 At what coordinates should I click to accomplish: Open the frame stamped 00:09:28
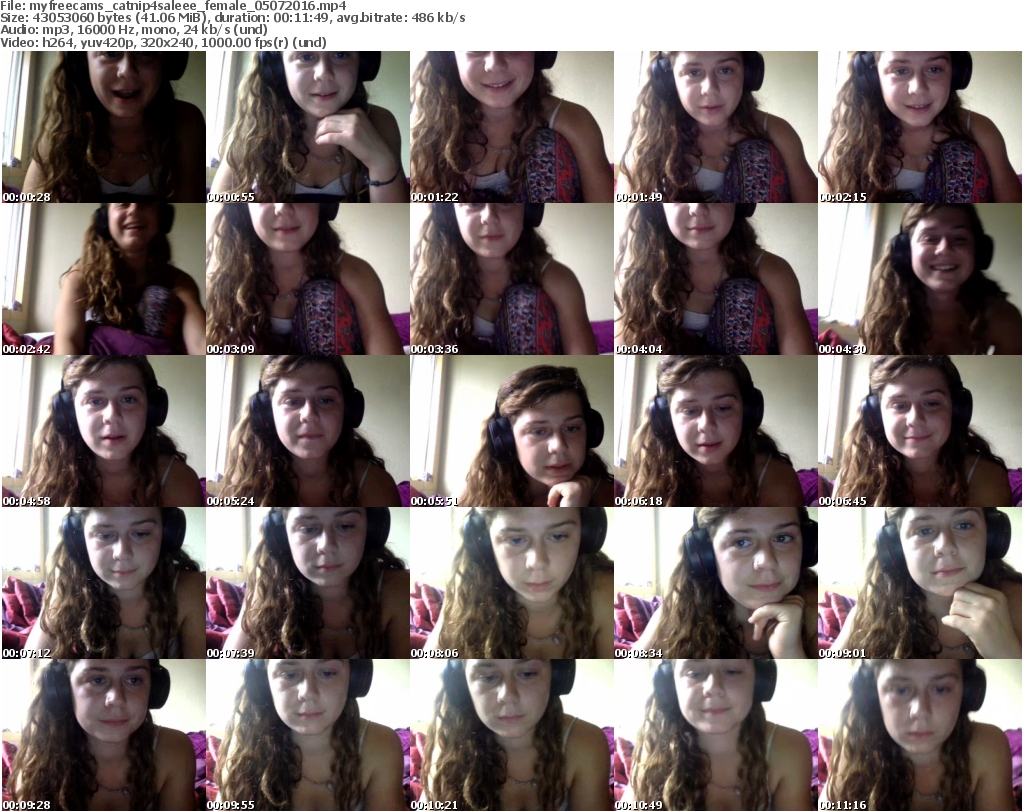point(104,735)
